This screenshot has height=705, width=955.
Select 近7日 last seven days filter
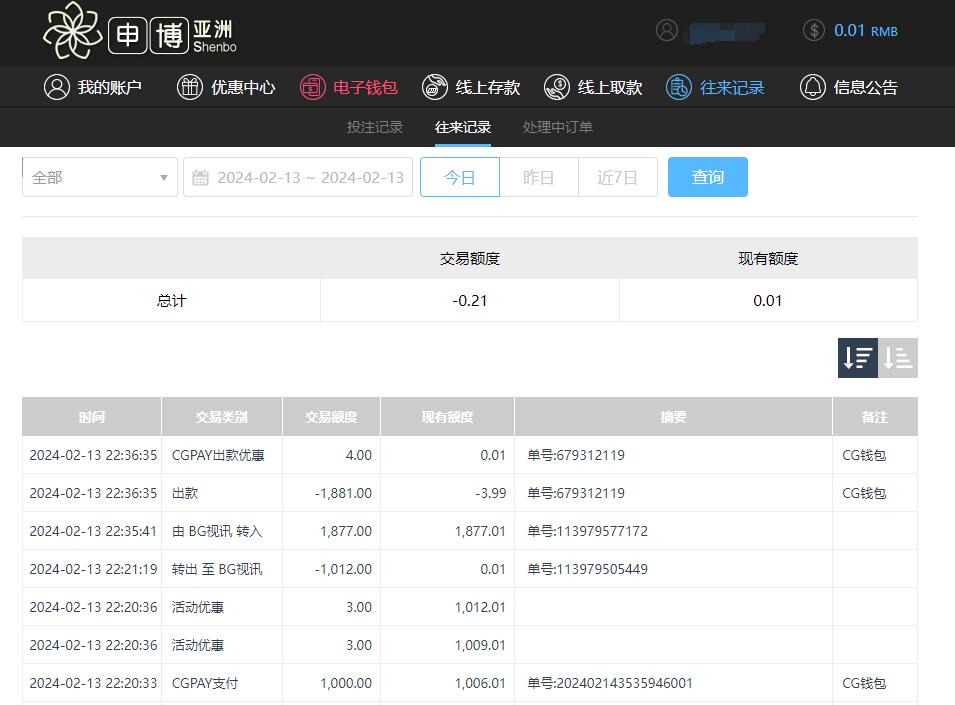[x=617, y=177]
